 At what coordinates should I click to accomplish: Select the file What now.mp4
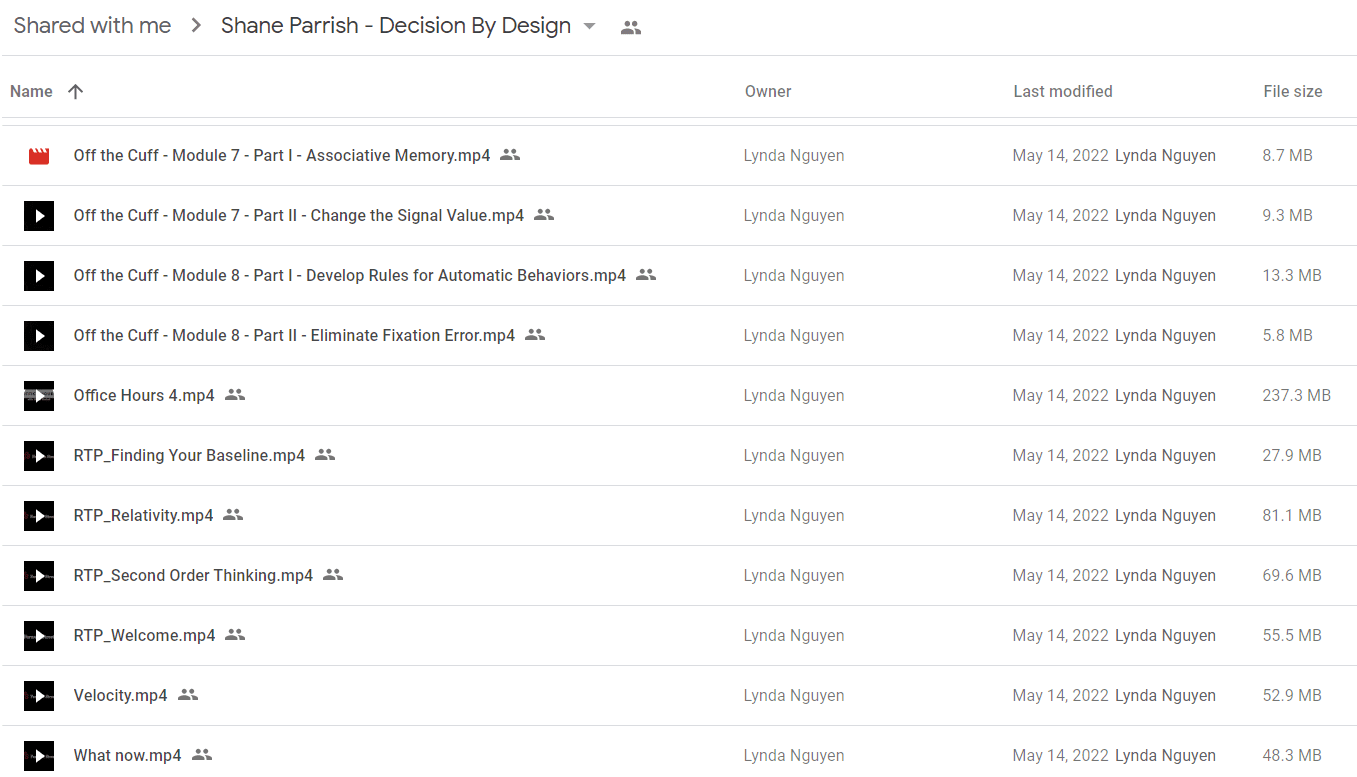[x=127, y=756]
